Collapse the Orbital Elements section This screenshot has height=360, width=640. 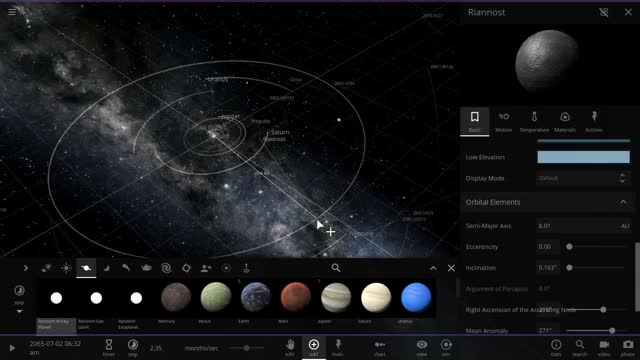click(623, 202)
